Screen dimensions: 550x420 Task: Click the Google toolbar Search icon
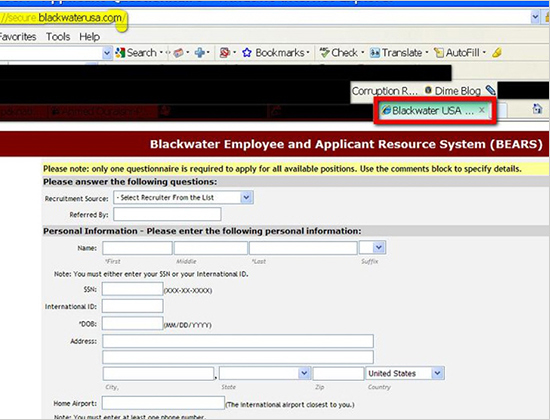point(120,53)
